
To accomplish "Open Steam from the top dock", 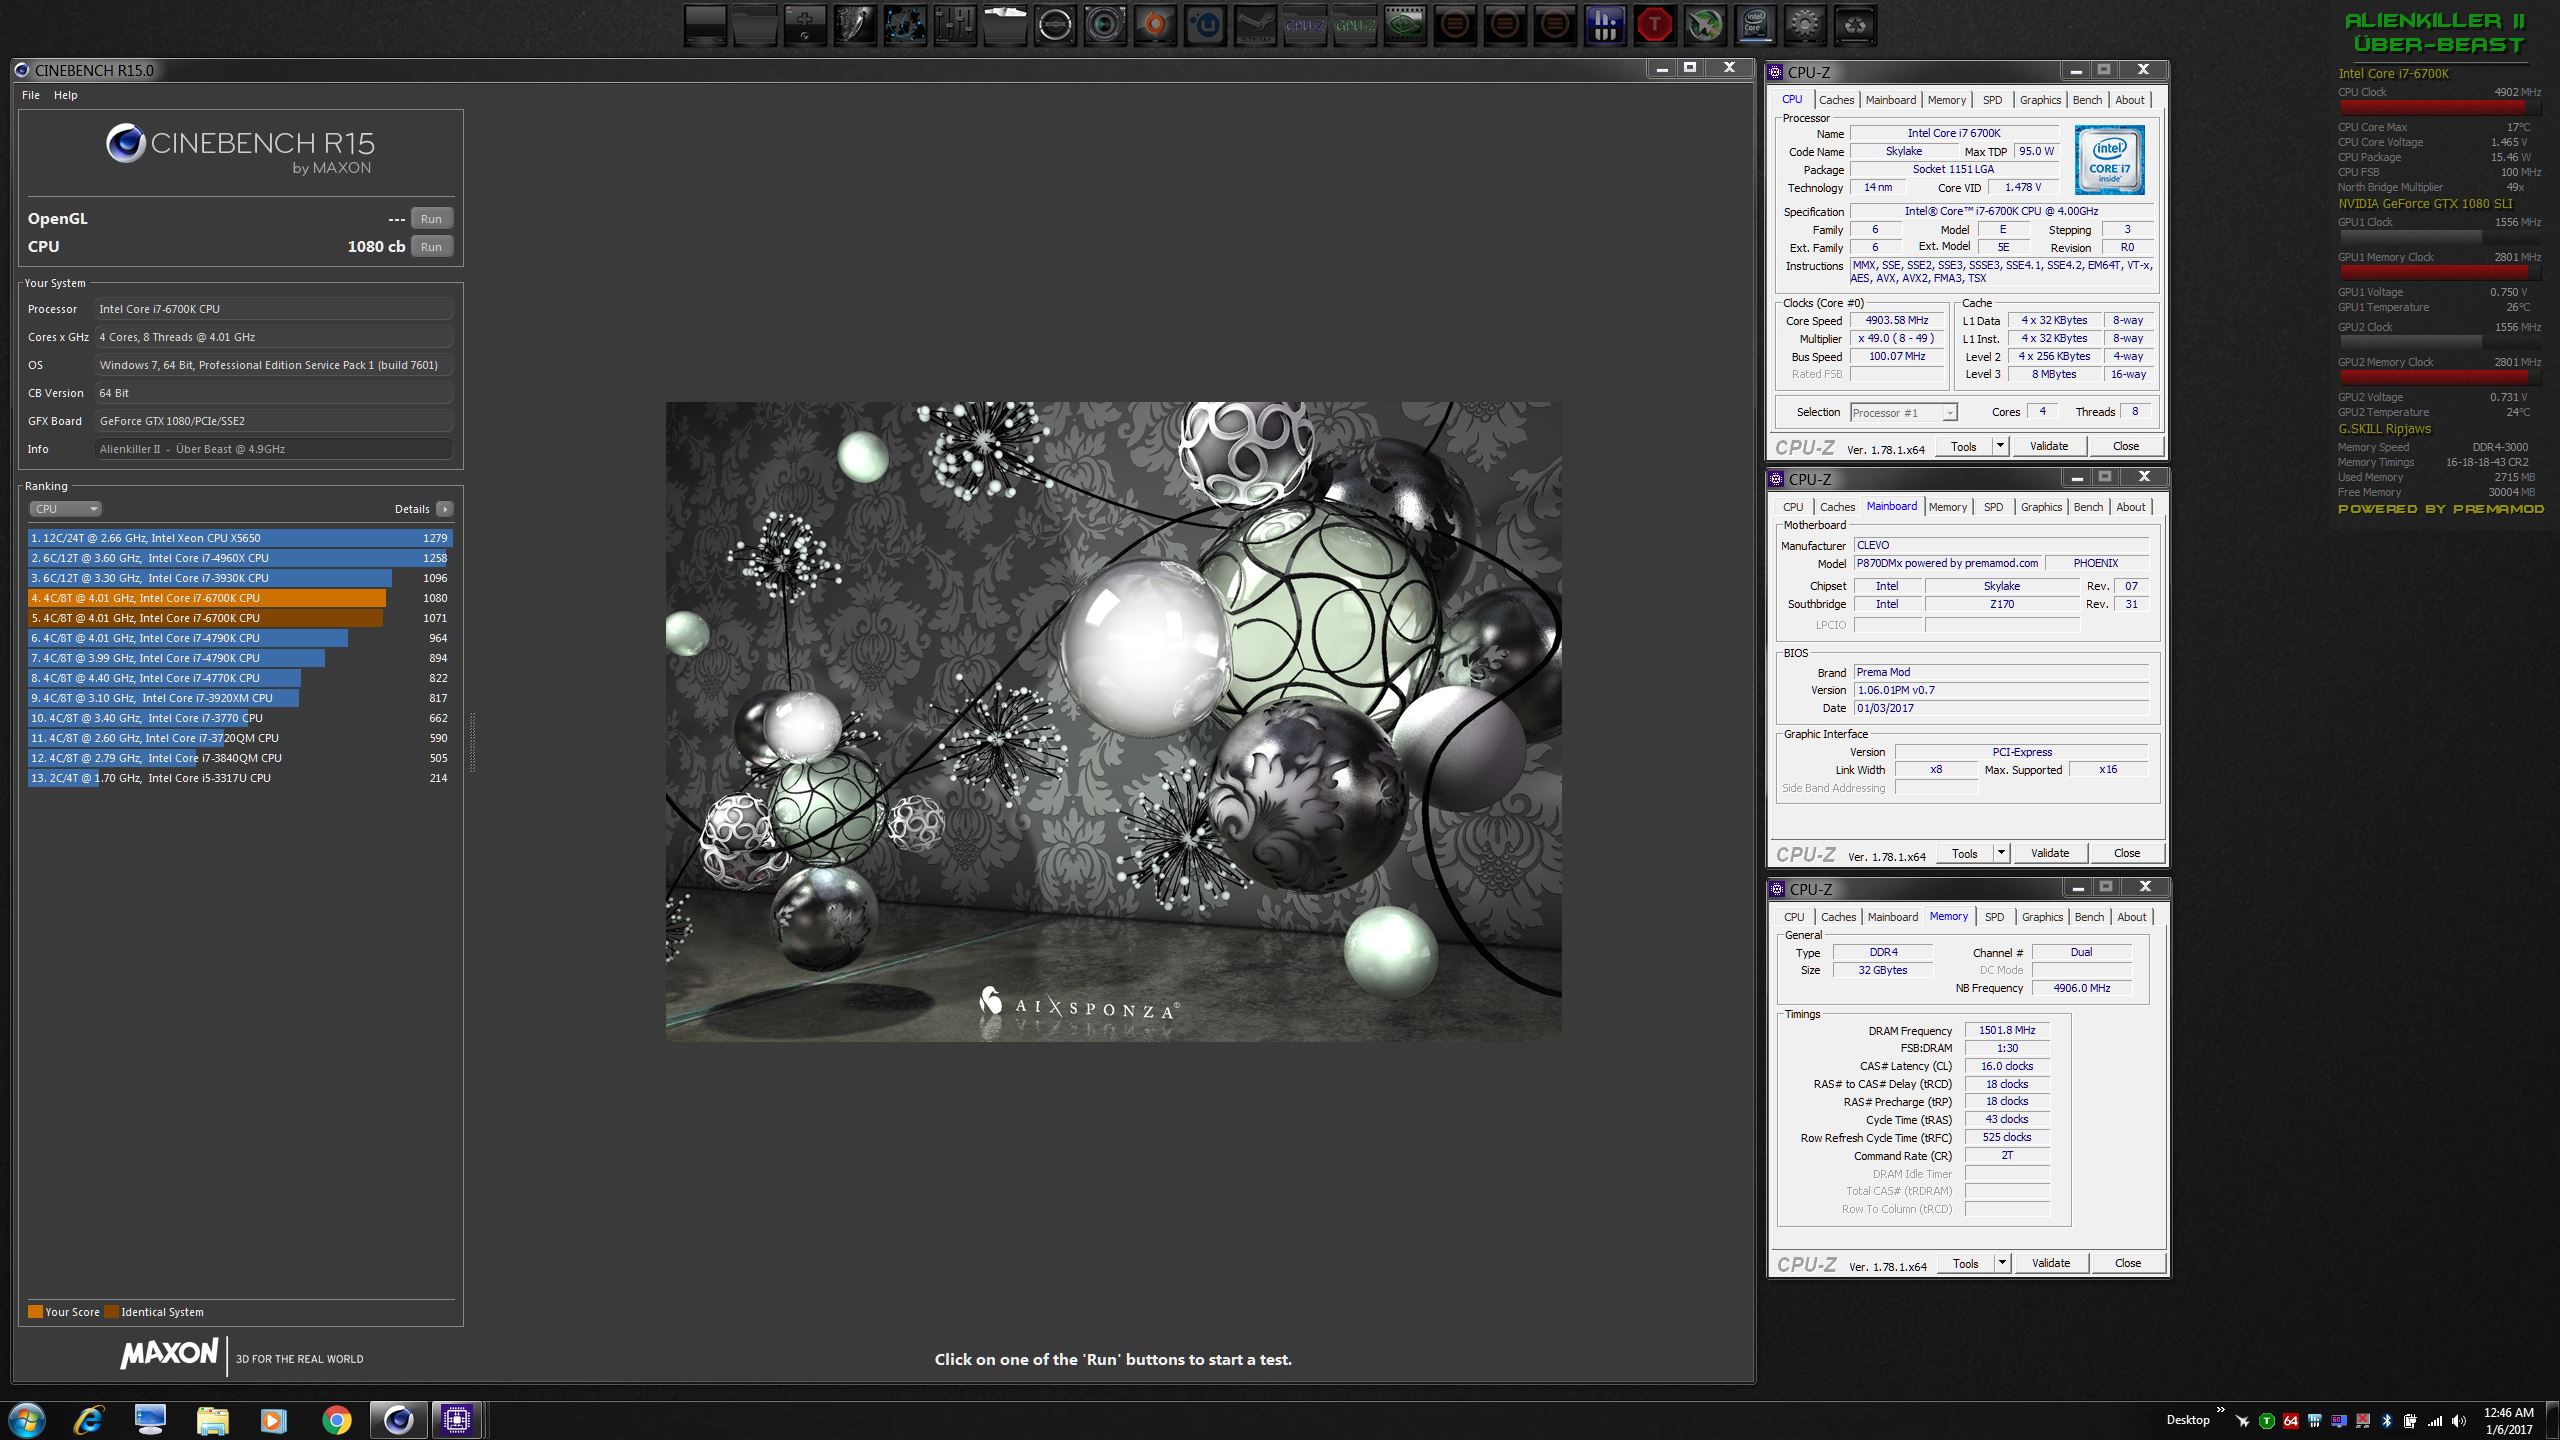I will point(1255,25).
